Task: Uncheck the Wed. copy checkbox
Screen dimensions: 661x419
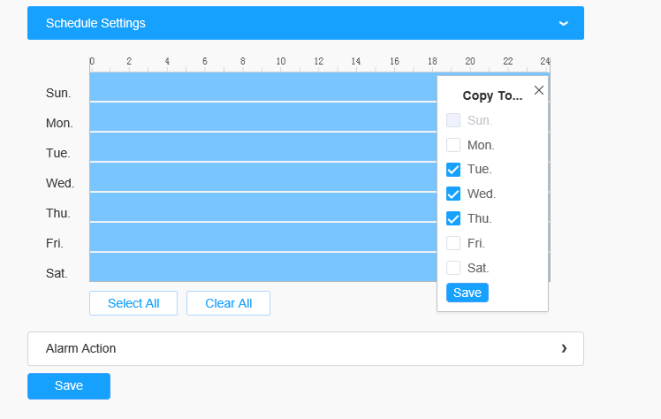Action: (453, 194)
